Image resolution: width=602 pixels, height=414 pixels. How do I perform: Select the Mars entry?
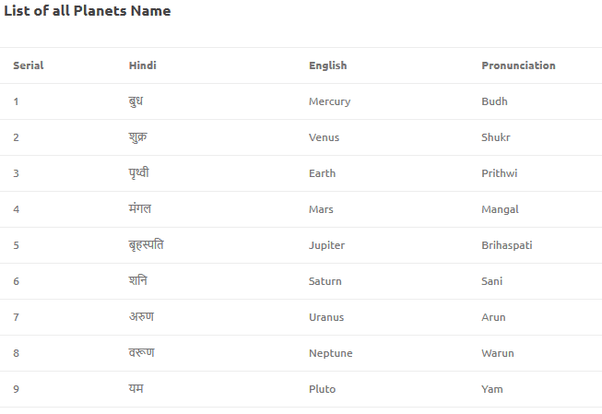tap(321, 210)
